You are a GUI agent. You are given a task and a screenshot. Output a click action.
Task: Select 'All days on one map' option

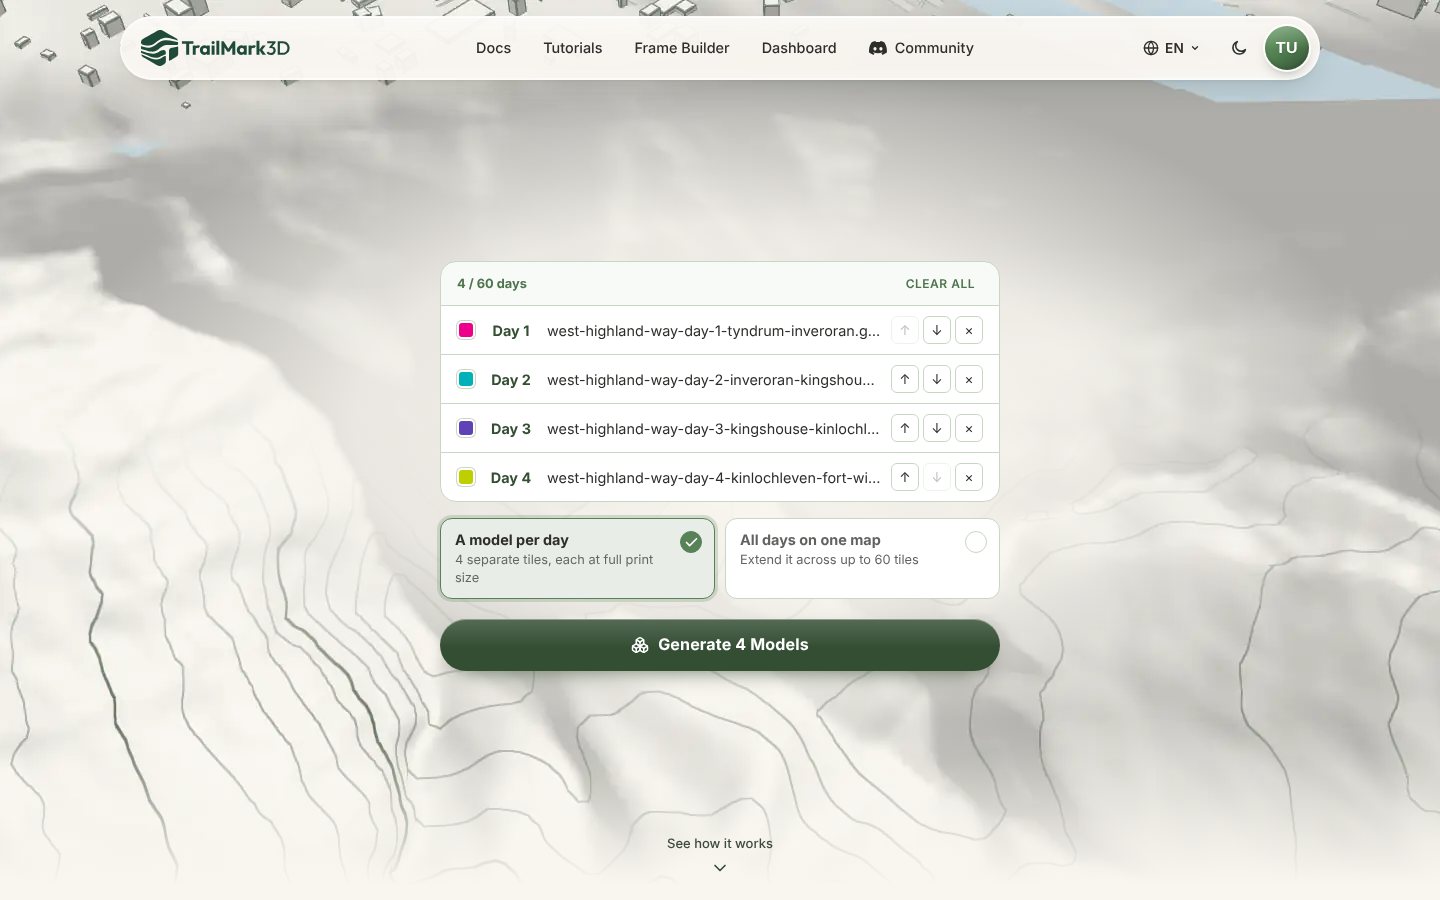(862, 558)
